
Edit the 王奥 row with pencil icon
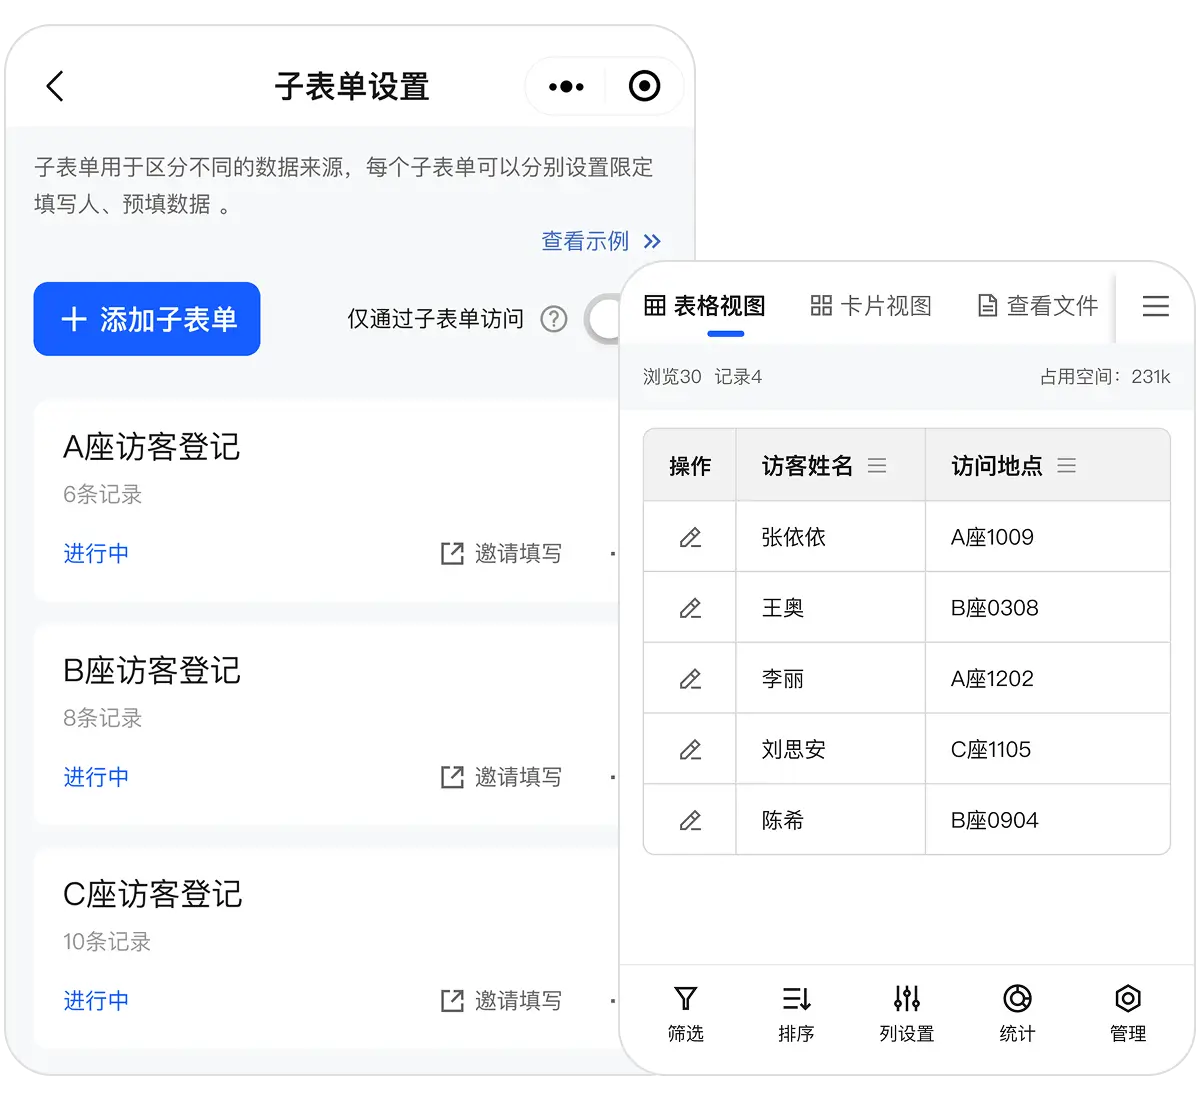click(x=690, y=608)
